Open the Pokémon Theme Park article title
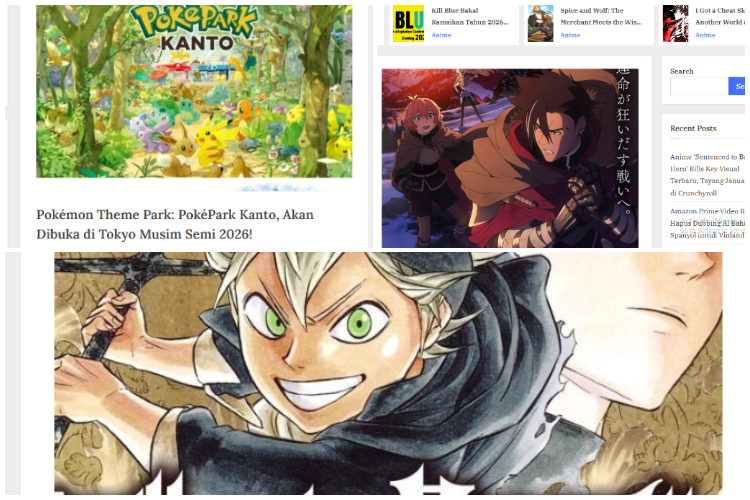The image size is (750, 500). coord(175,224)
